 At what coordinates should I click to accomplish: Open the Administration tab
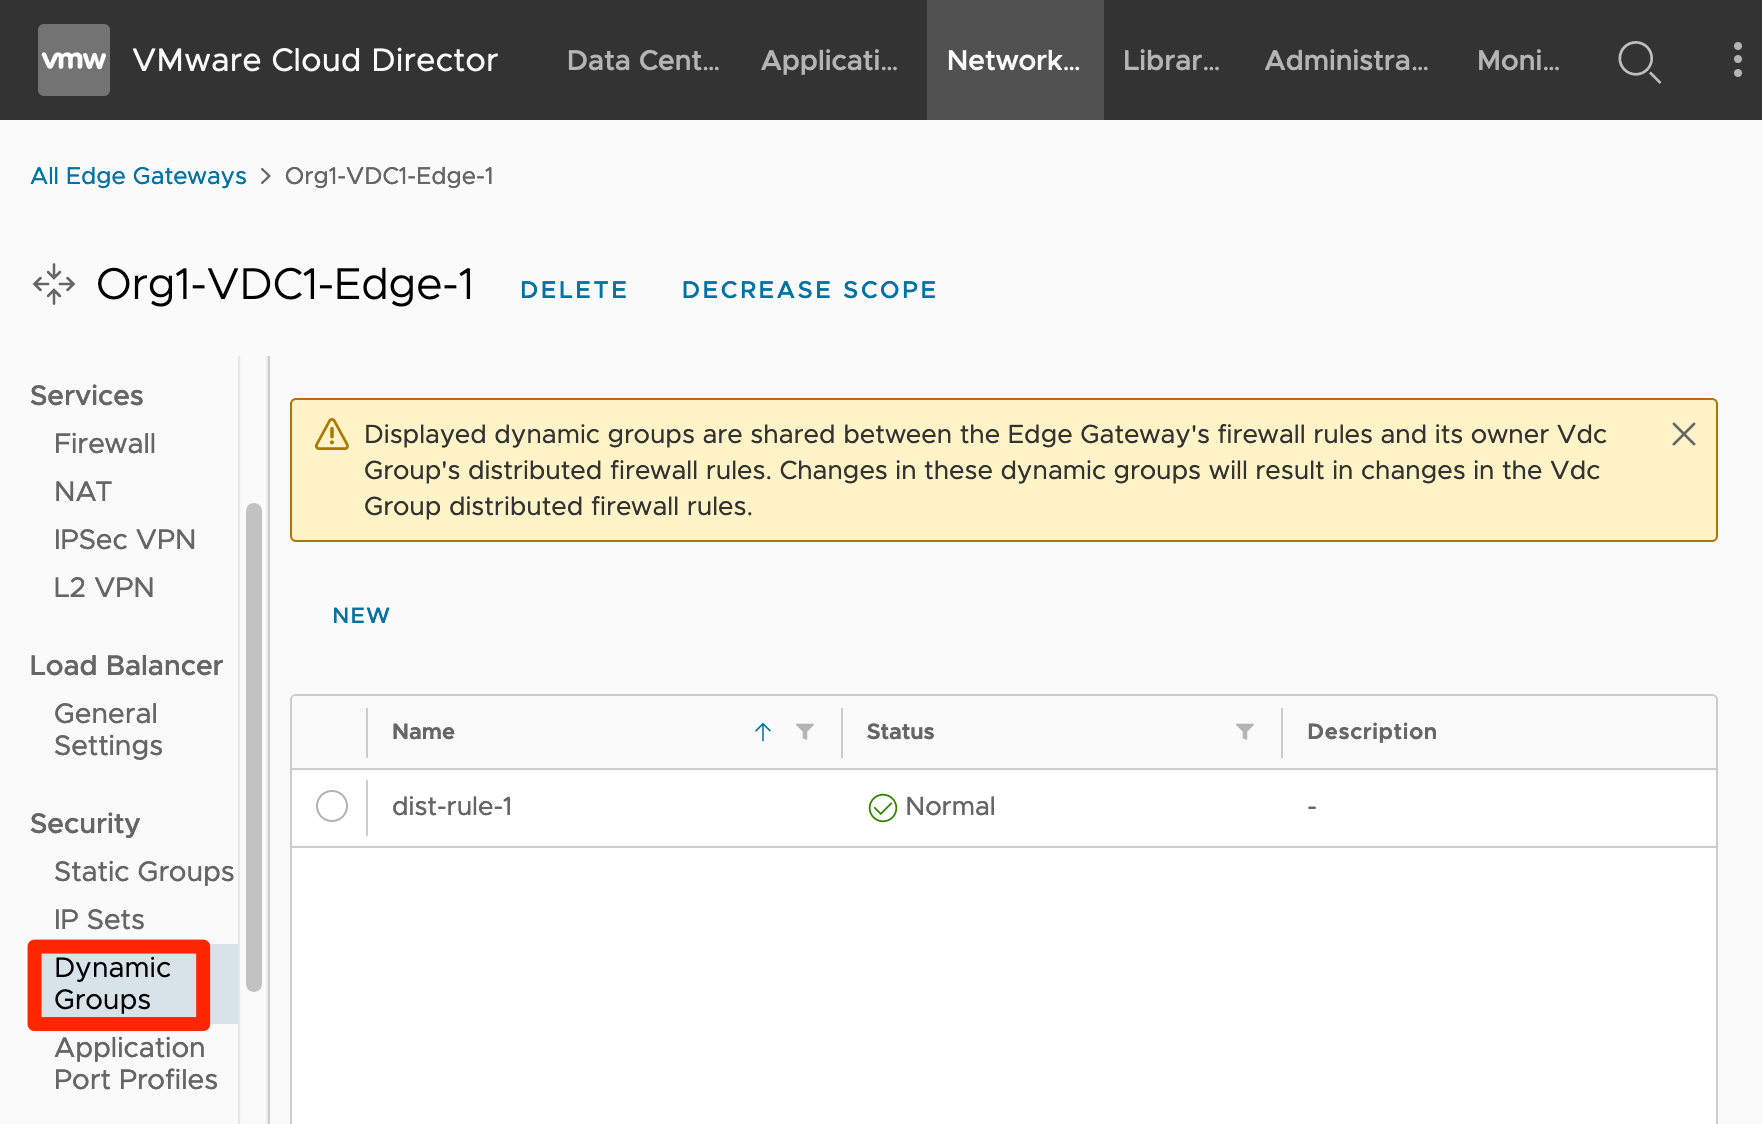click(1347, 60)
